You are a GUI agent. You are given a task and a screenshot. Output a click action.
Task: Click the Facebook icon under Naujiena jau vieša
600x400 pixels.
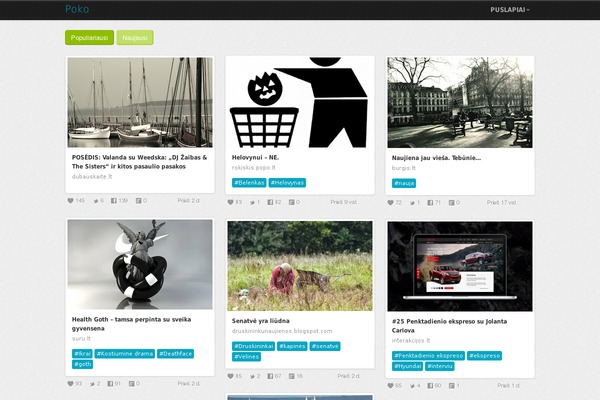(x=430, y=202)
